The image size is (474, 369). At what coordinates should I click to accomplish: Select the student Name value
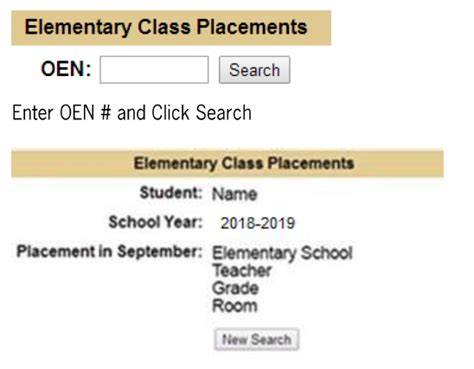pos(235,194)
